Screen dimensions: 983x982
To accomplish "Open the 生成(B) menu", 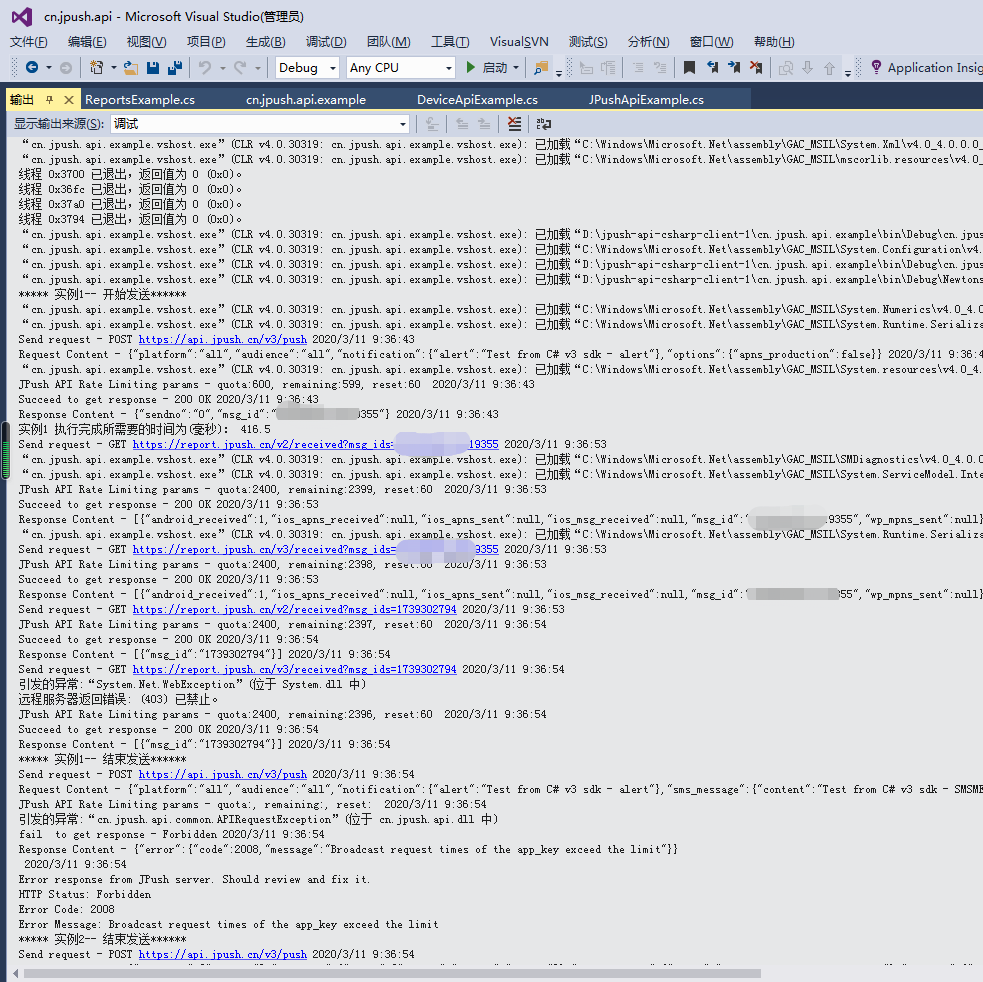I will (266, 41).
